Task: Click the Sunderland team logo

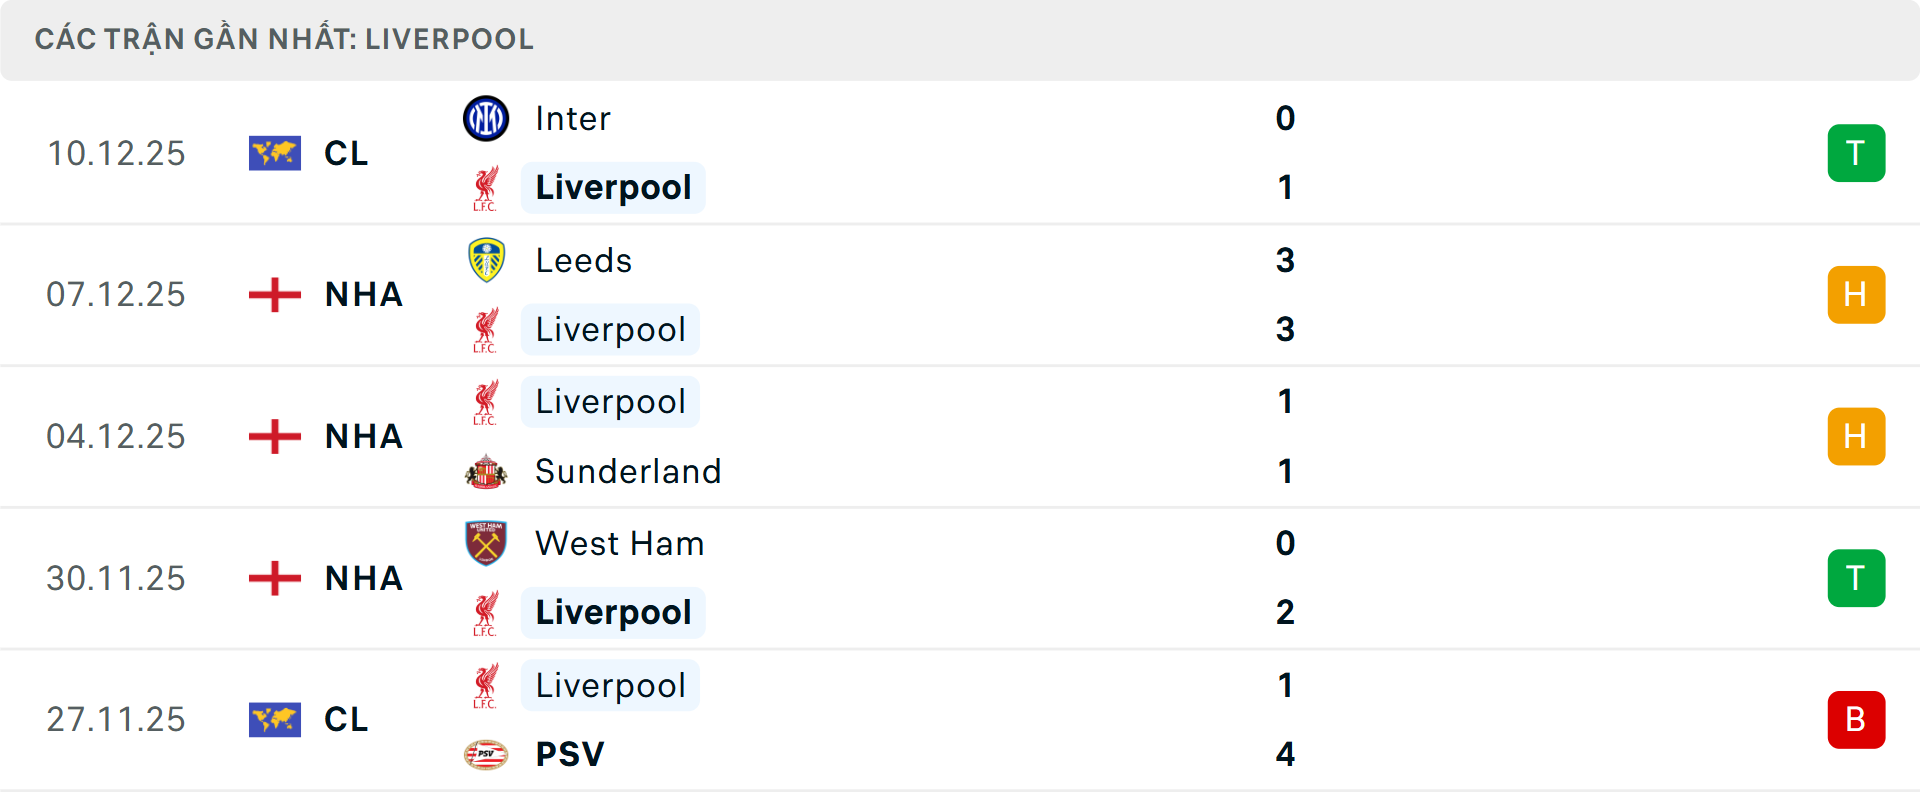Action: [x=487, y=470]
